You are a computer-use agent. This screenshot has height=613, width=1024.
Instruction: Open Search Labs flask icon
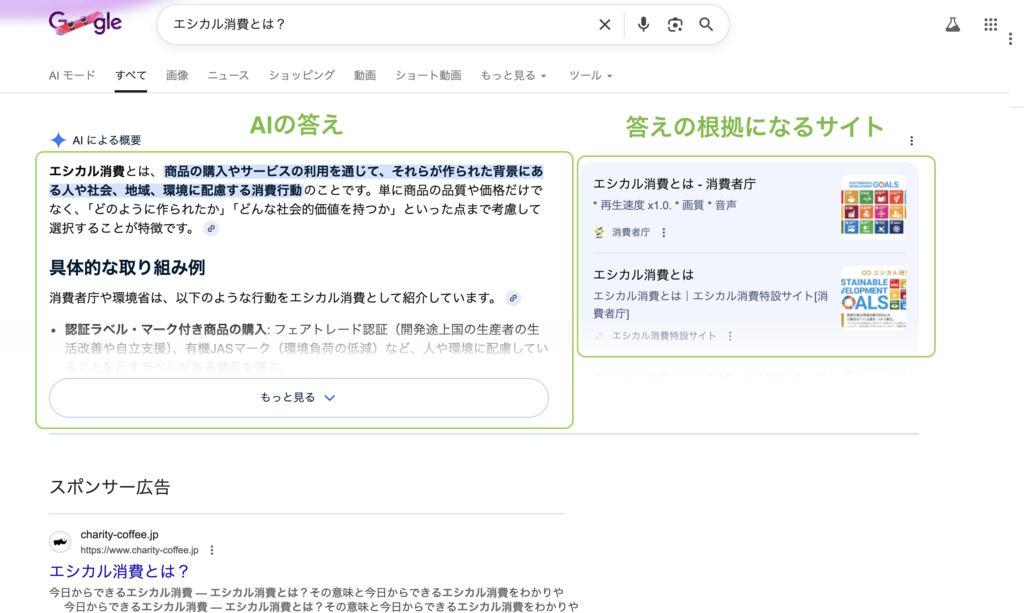point(952,25)
